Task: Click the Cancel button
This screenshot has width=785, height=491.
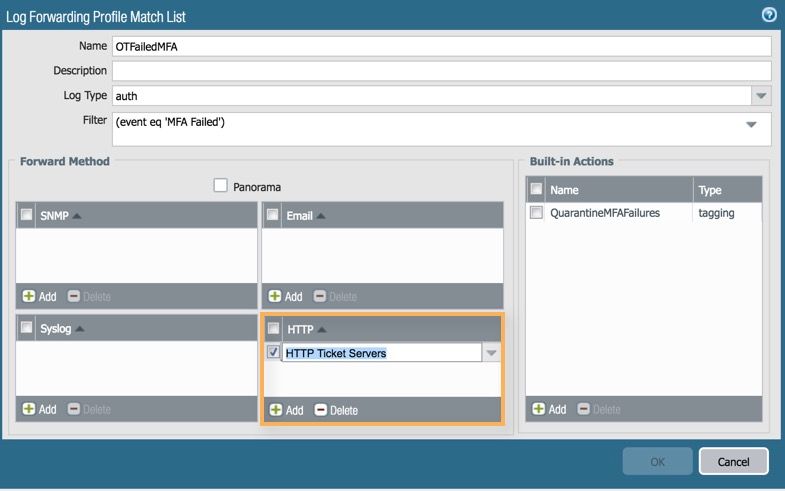Action: 733,461
